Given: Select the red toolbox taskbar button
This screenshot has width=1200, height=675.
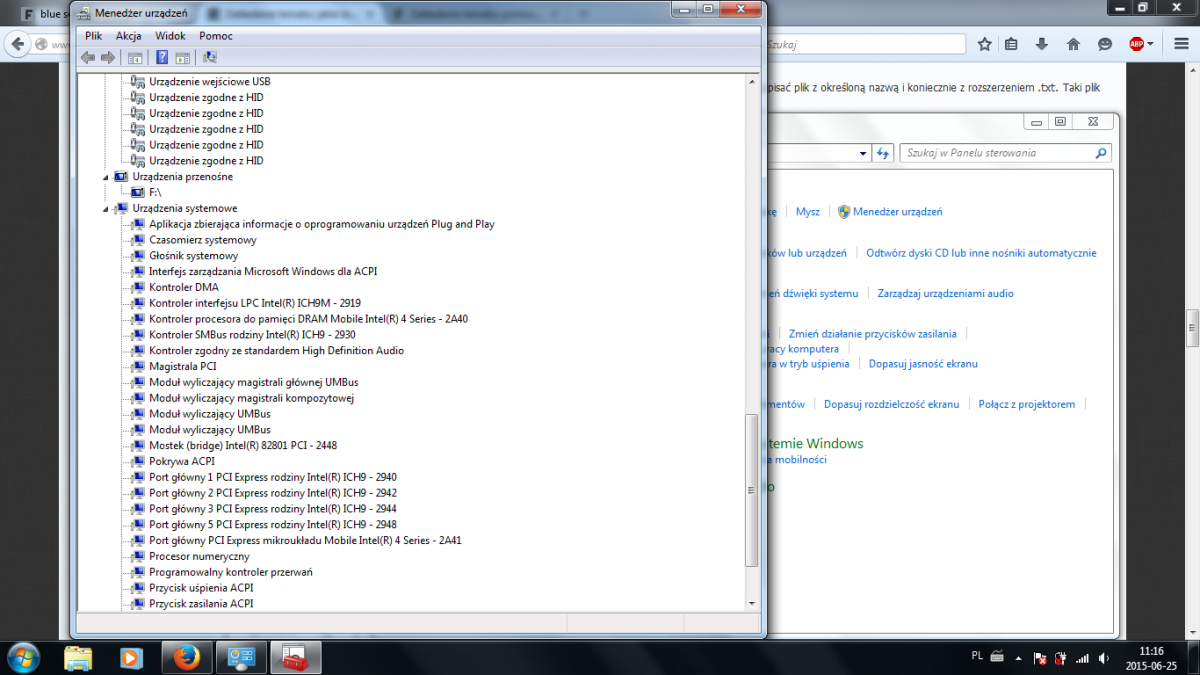Looking at the screenshot, I should pyautogui.click(x=295, y=657).
